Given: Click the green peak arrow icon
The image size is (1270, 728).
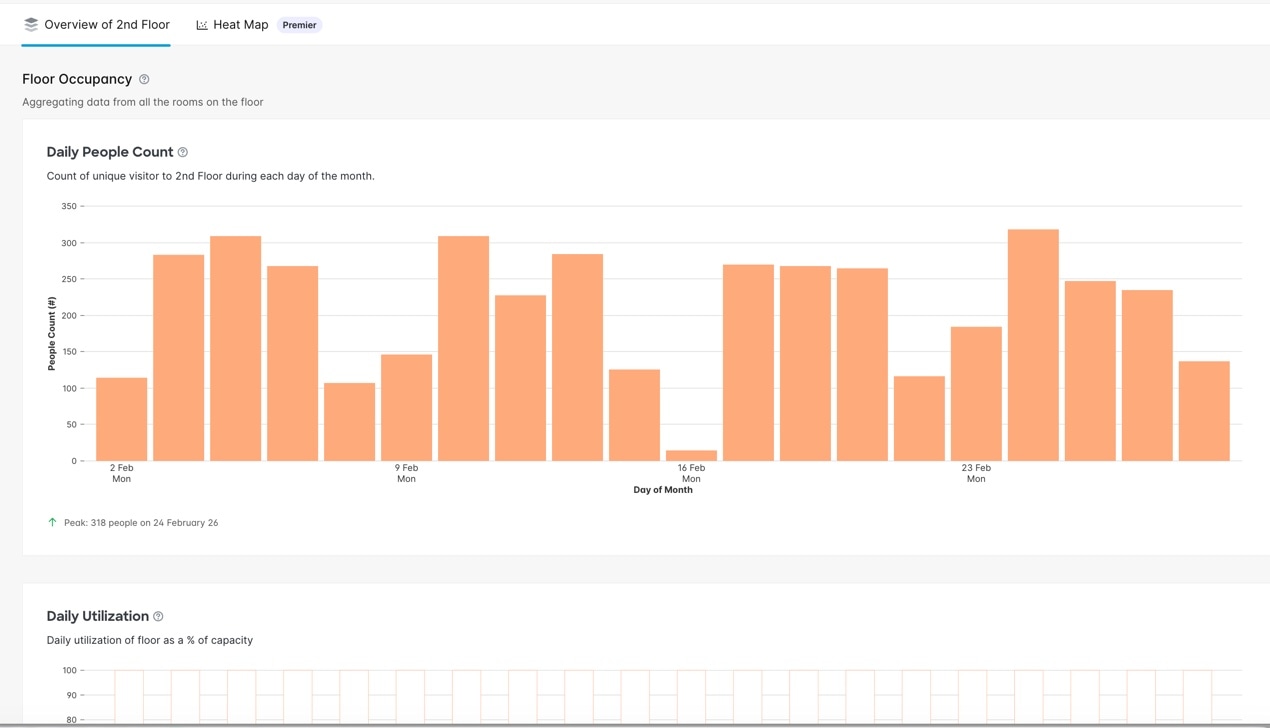Looking at the screenshot, I should 52,522.
